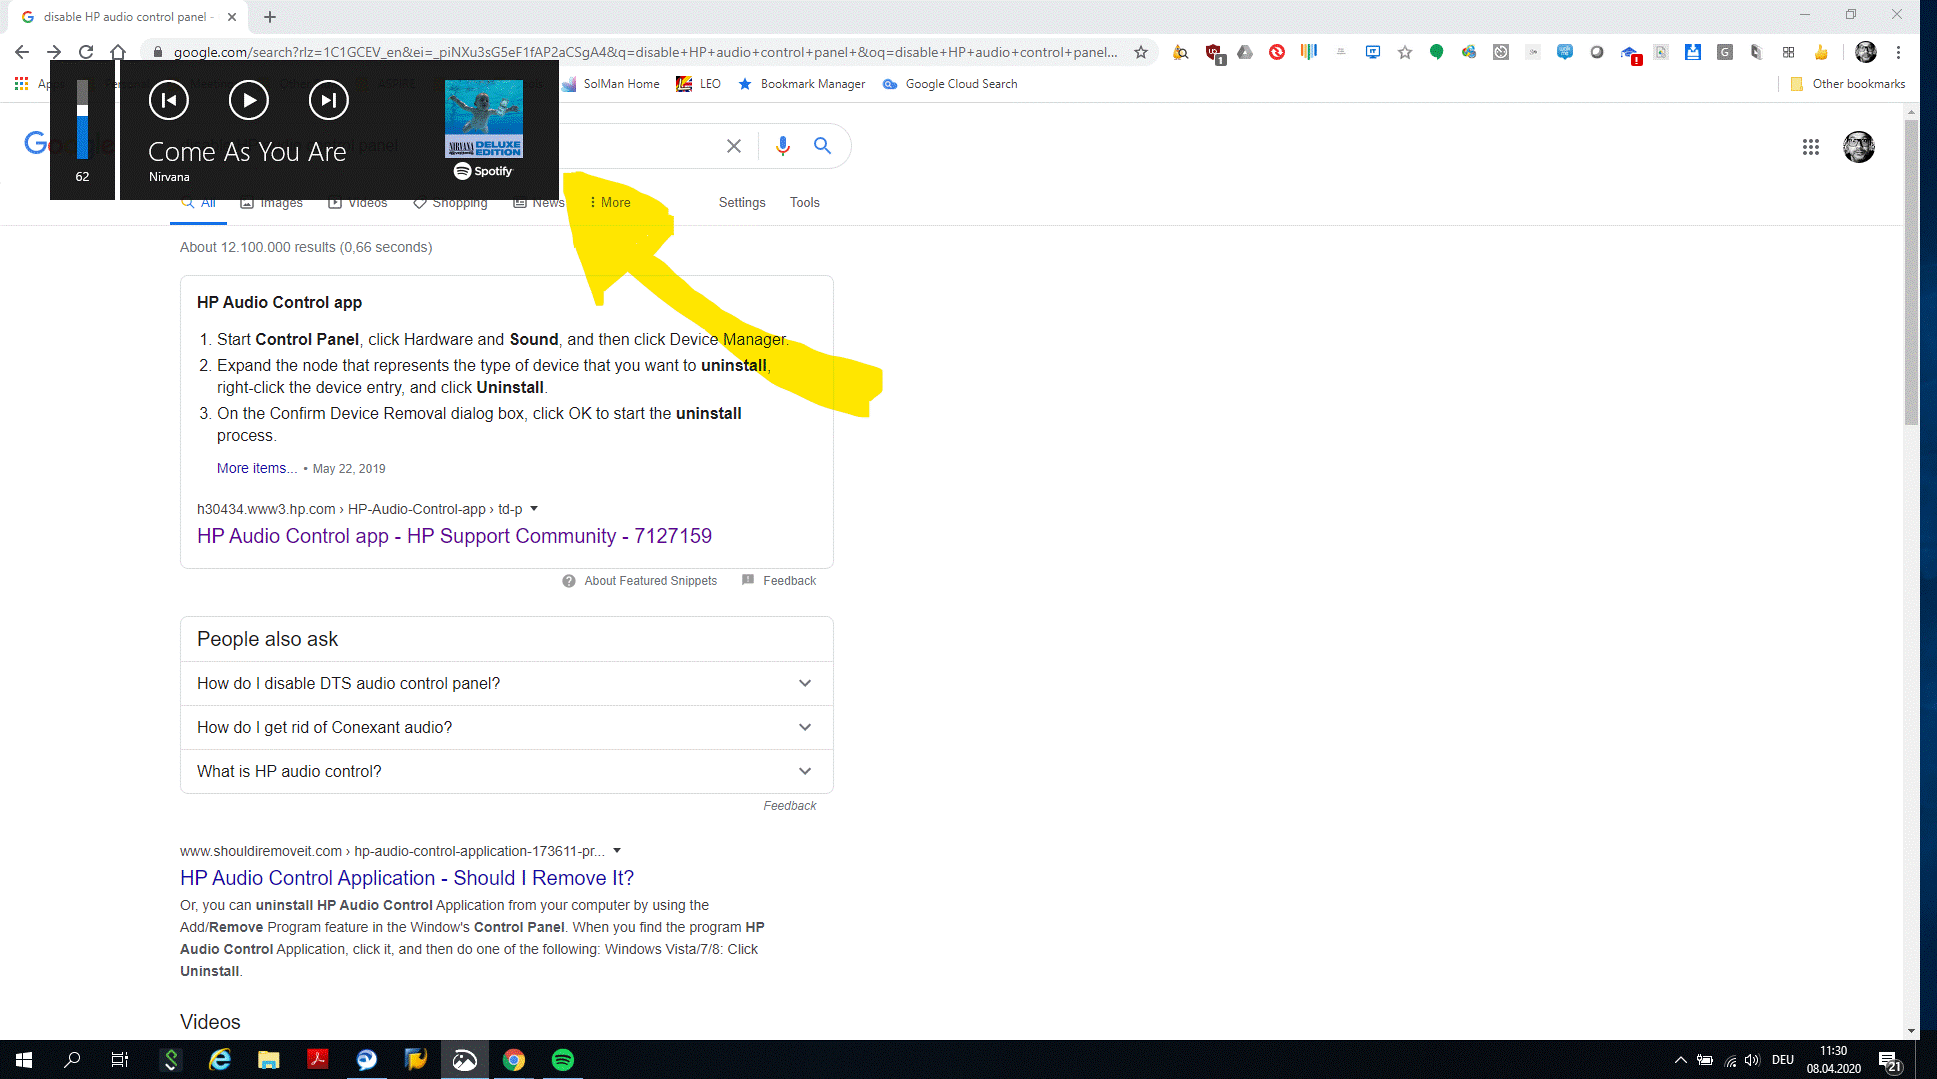Bookmark this page with star icon

click(x=1141, y=52)
